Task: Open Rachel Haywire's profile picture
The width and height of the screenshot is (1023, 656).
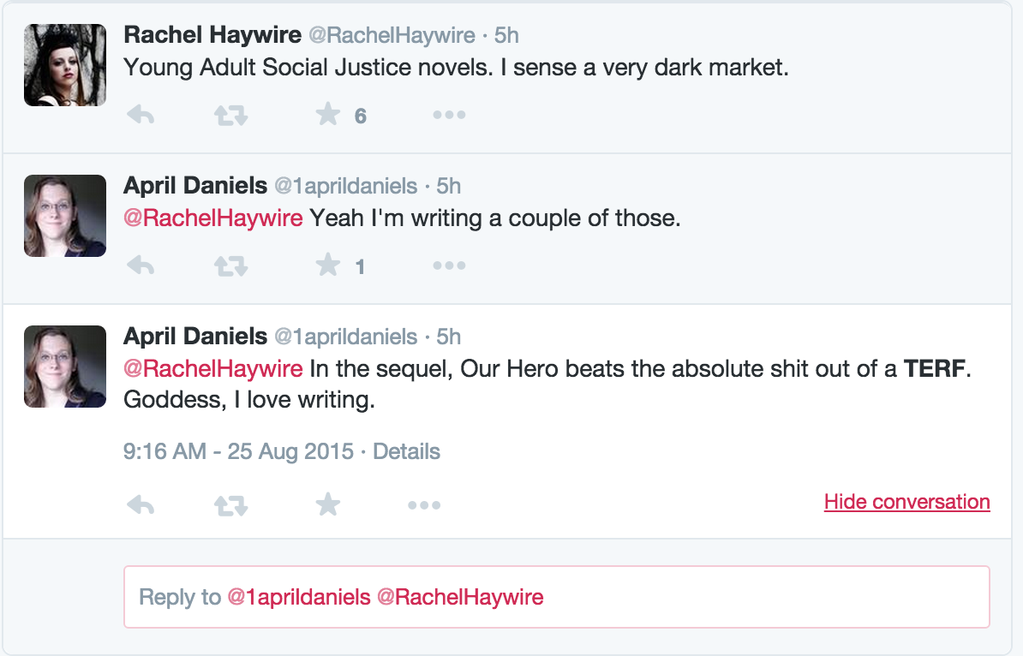Action: coord(65,65)
